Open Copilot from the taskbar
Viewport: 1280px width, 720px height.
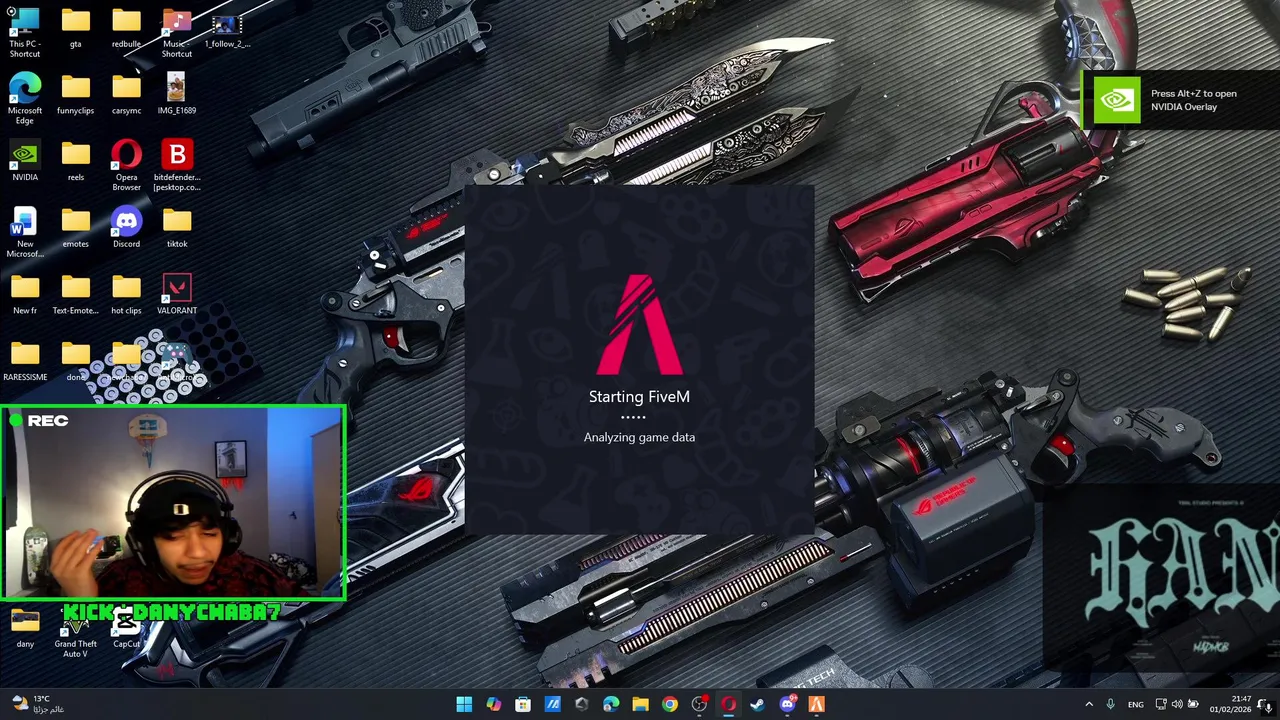(494, 705)
